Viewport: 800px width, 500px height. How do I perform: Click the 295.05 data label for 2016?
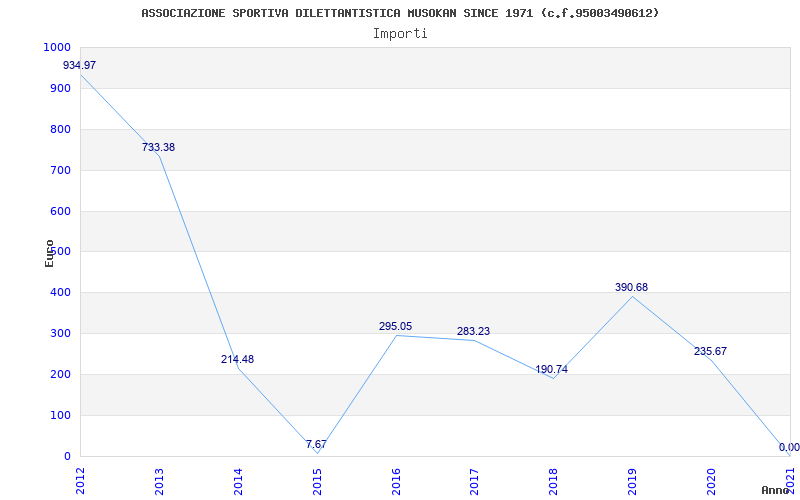click(x=395, y=327)
